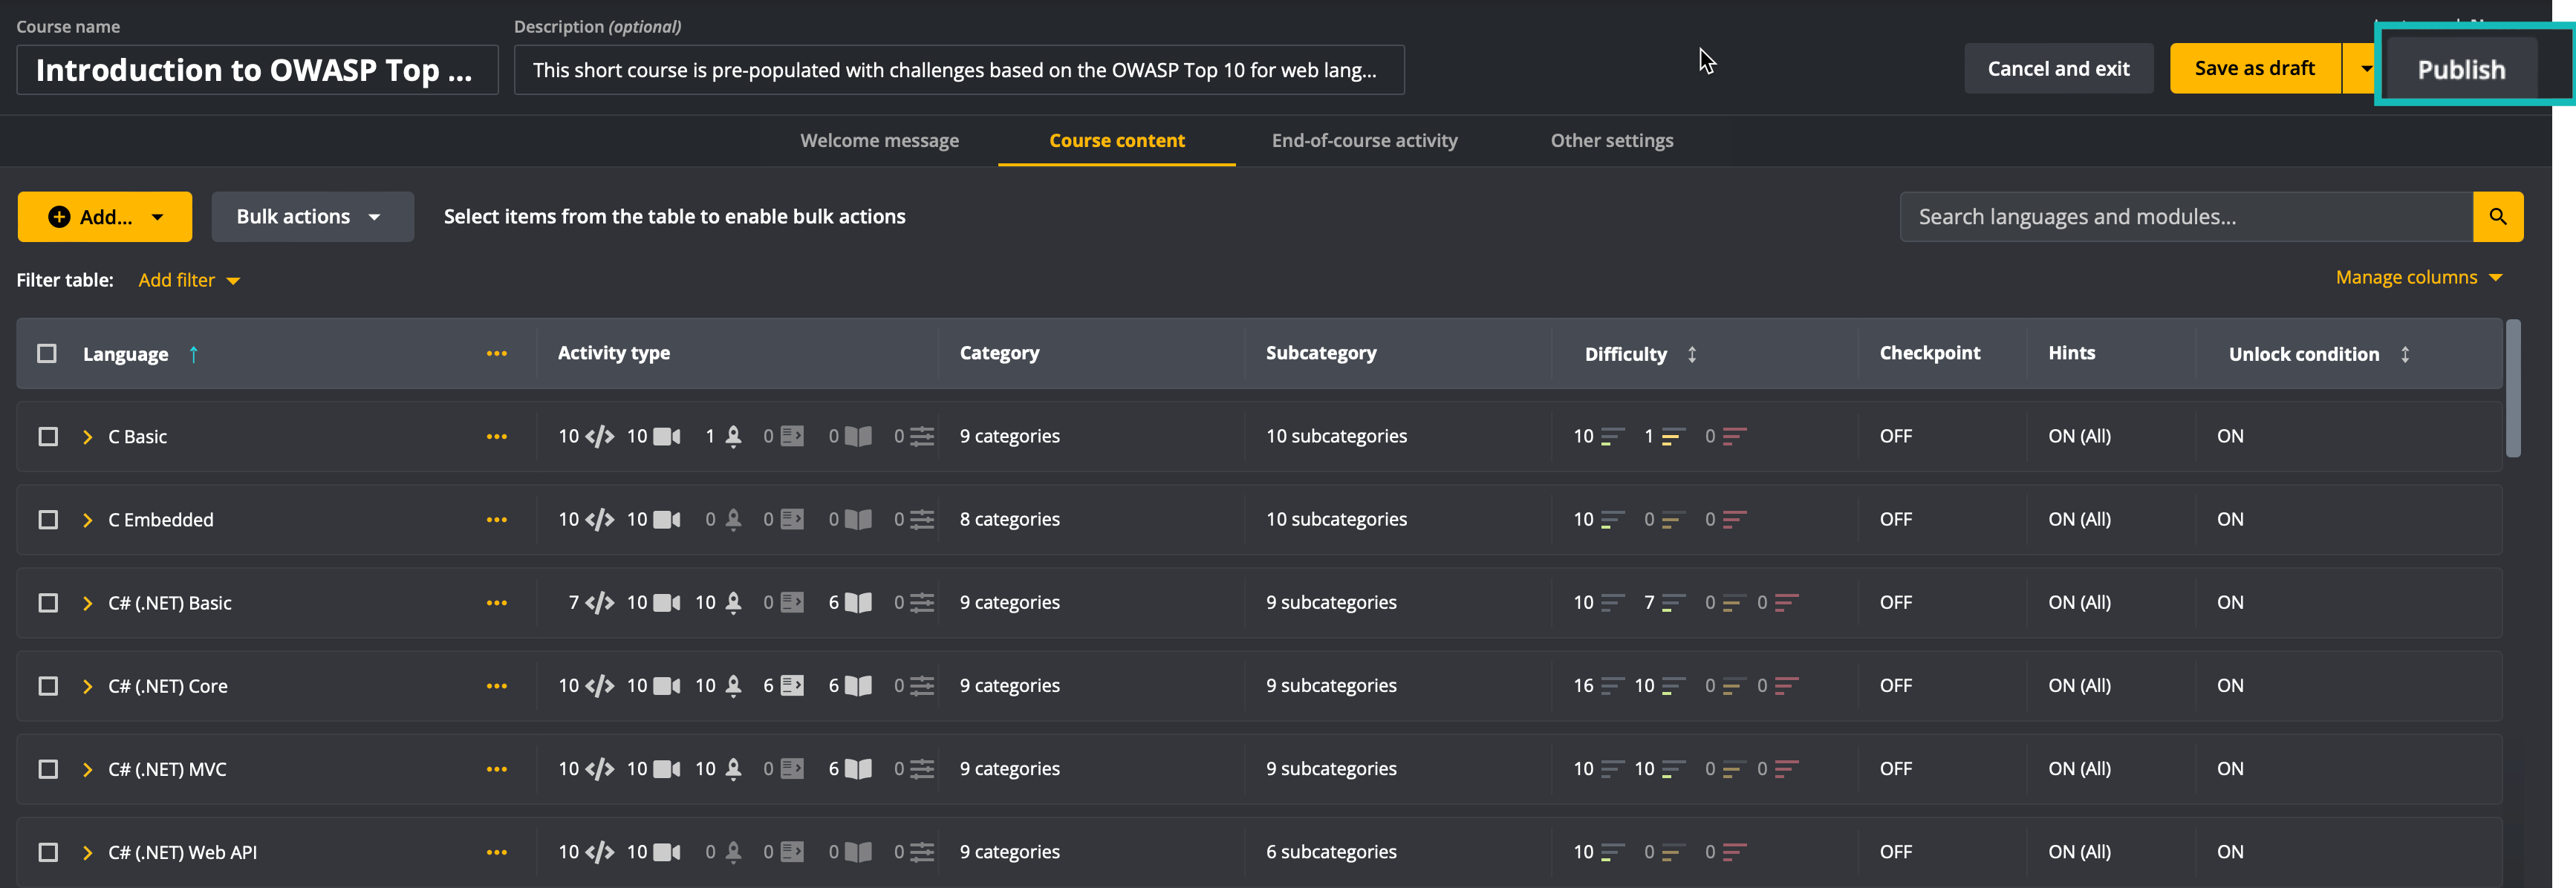This screenshot has height=888, width=2576.
Task: Open Save as draft dropdown arrow
Action: [2364, 69]
